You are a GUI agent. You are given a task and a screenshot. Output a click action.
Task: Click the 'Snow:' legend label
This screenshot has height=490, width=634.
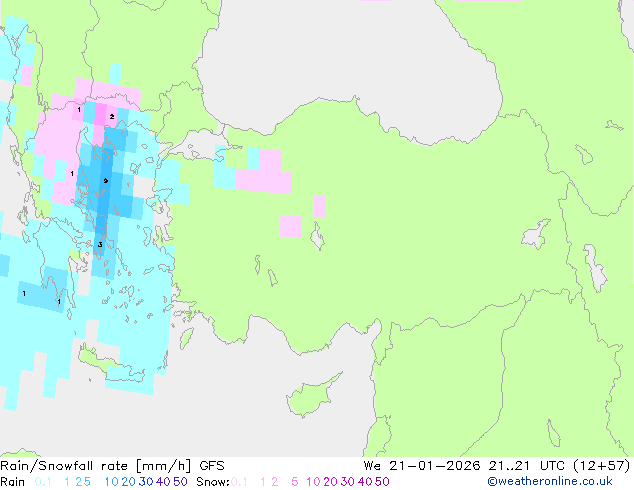coord(213,482)
